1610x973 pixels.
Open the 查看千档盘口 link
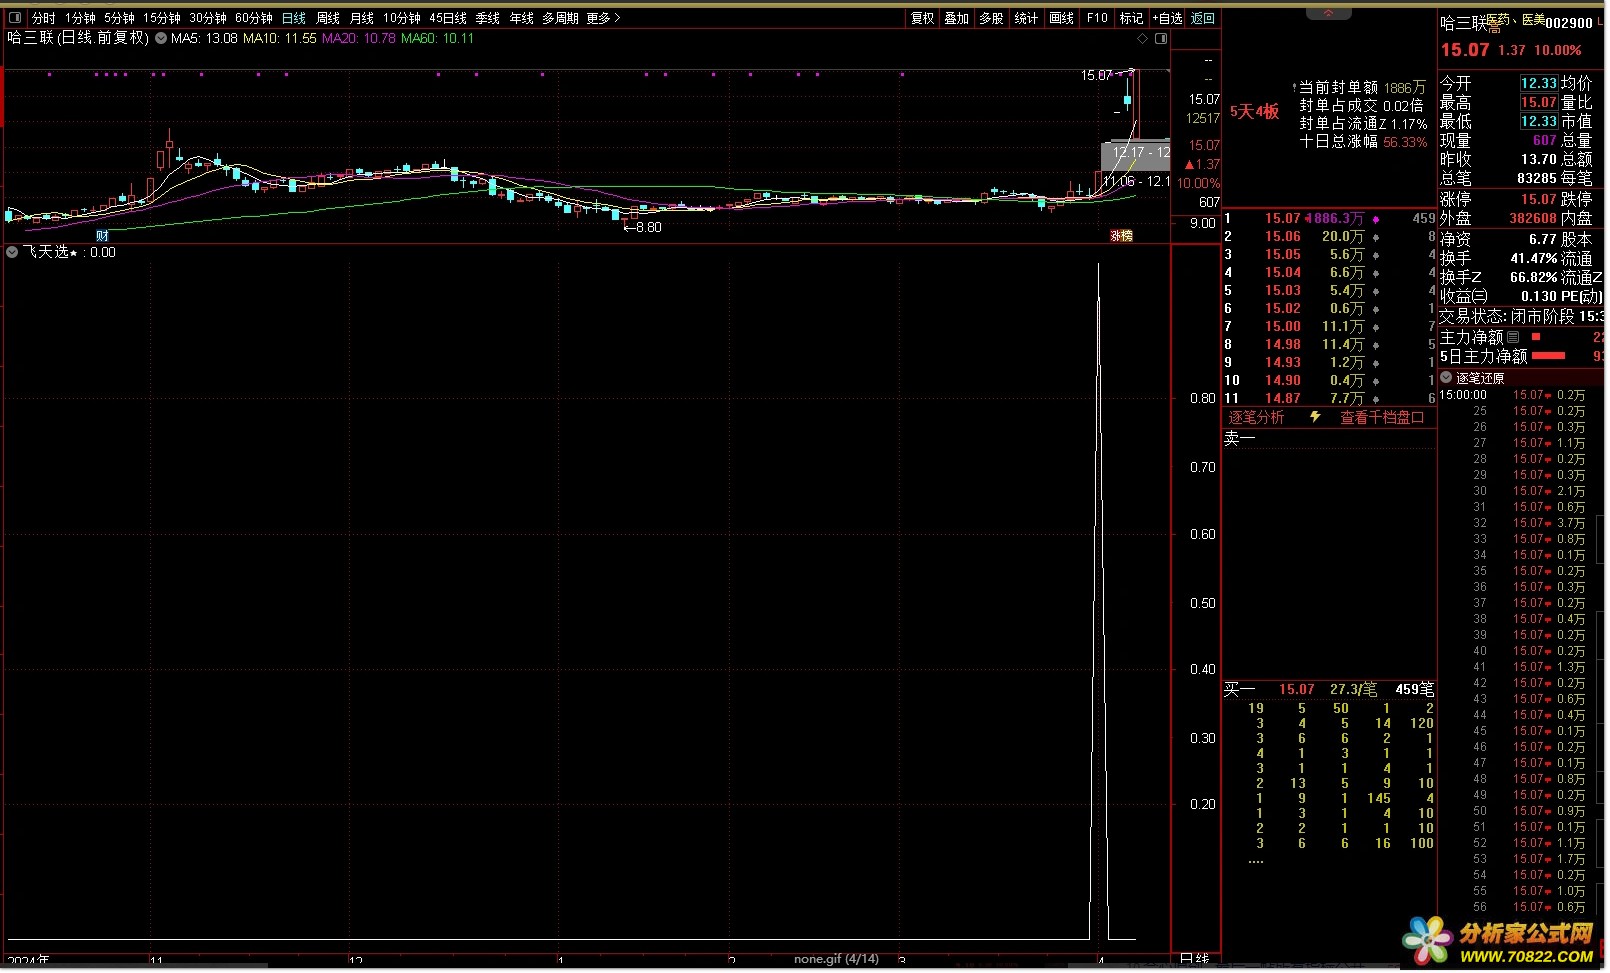click(x=1382, y=417)
